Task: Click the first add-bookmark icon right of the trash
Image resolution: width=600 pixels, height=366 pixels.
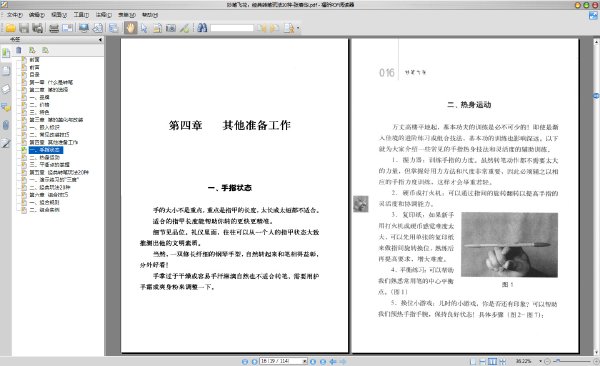Action: 32,50
